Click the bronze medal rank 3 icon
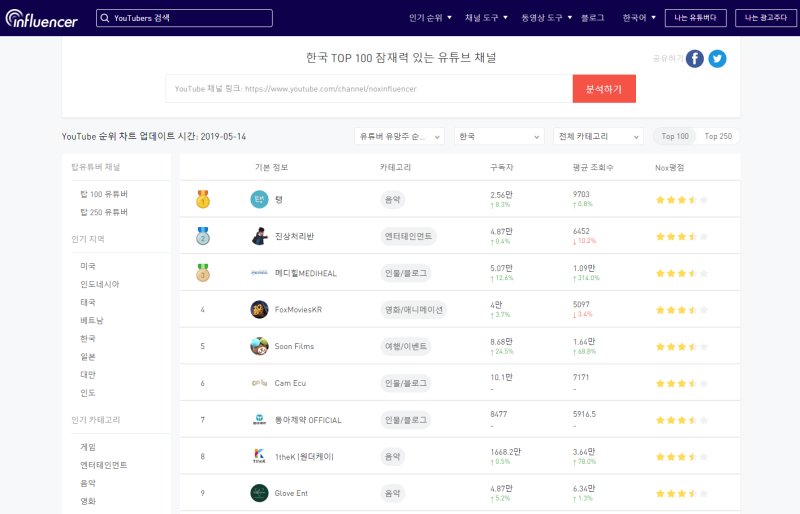 pos(203,273)
